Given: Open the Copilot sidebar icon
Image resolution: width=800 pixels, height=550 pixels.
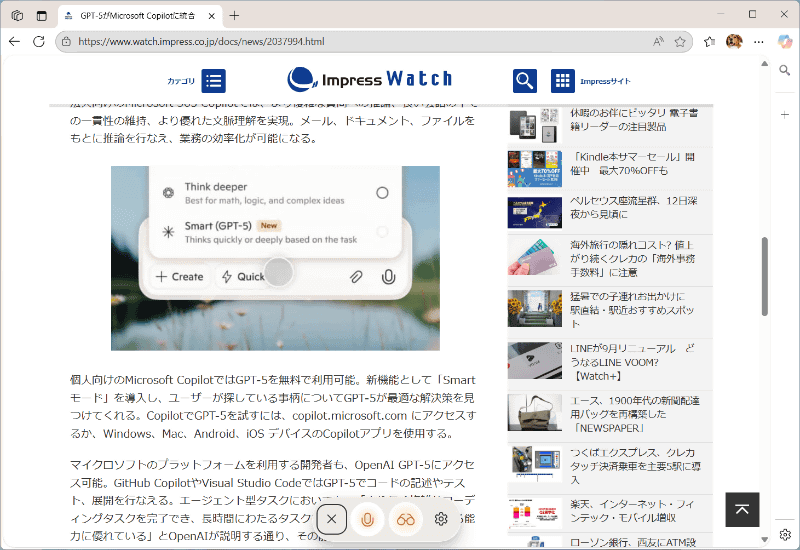Looking at the screenshot, I should 785,41.
